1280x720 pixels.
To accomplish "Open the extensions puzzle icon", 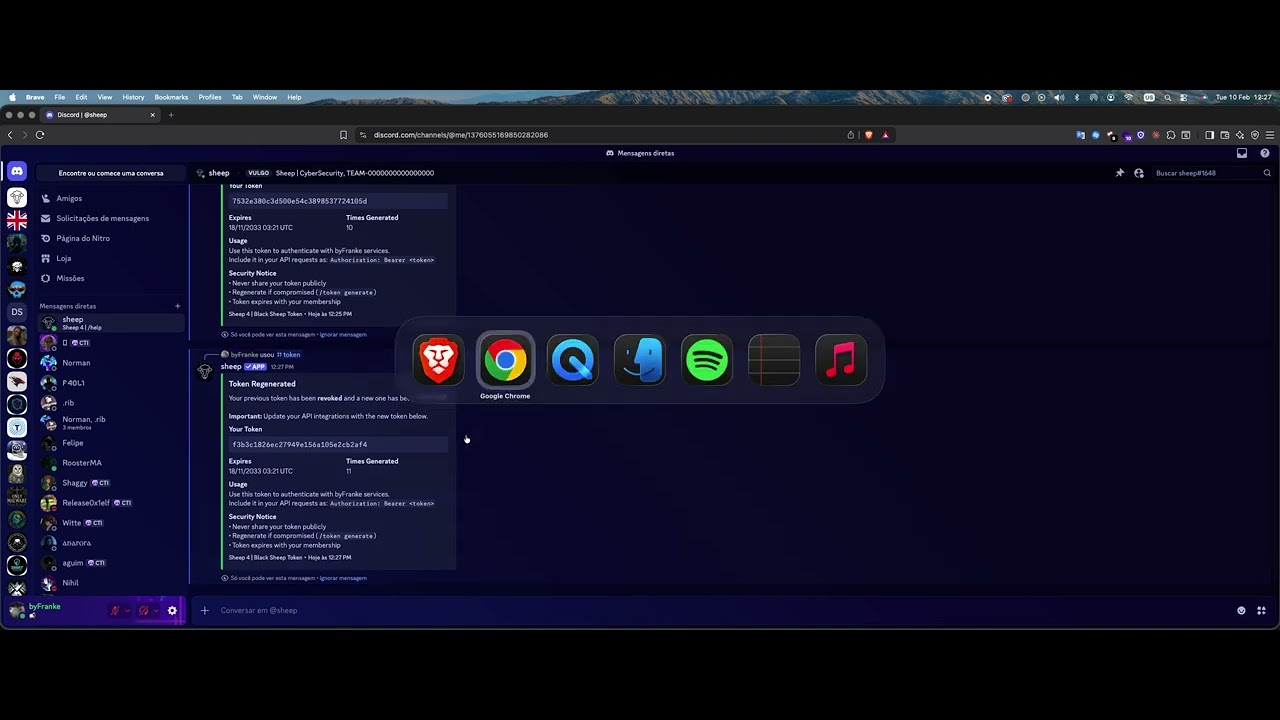I will (1171, 135).
